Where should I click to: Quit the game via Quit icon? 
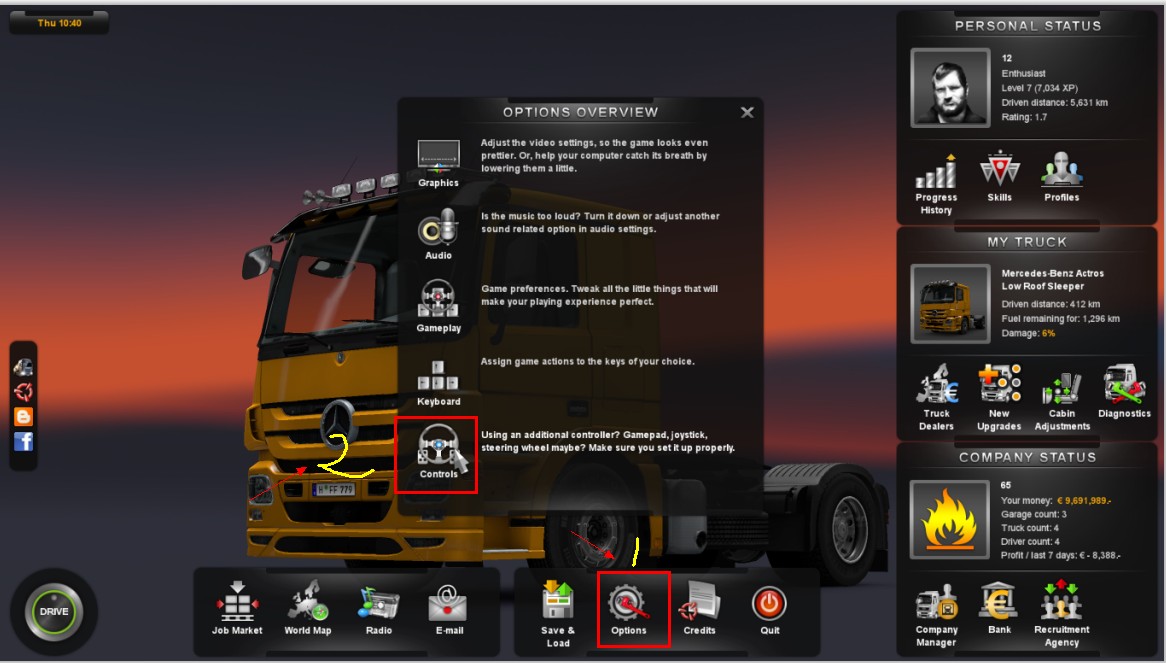[769, 604]
